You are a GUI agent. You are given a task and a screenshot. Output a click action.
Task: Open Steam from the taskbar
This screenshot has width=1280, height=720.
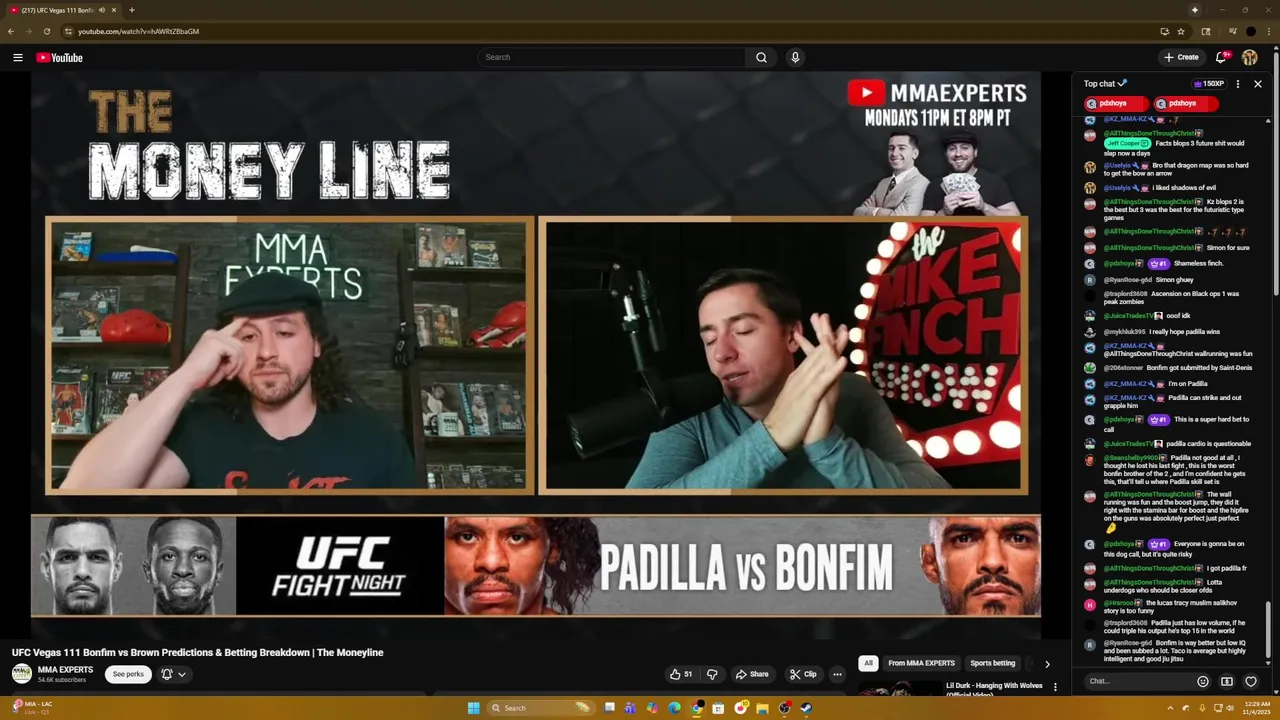806,708
